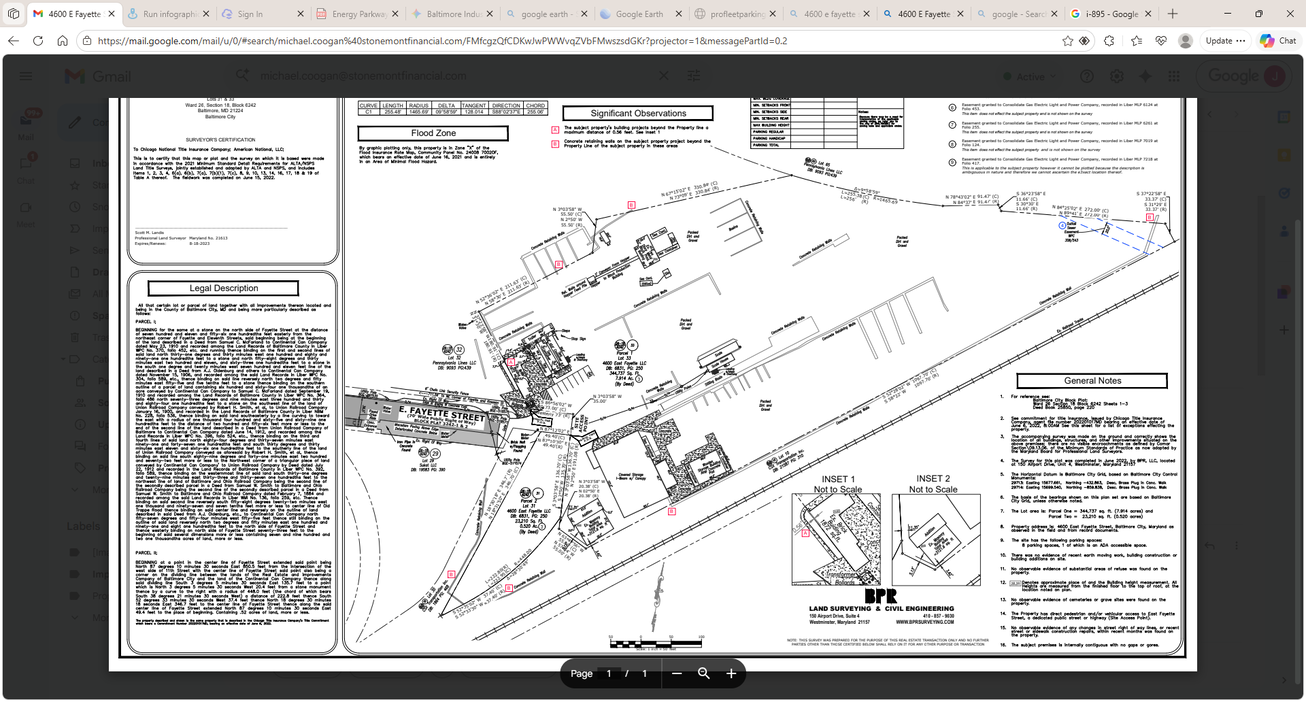Open the browser favorites list
This screenshot has height=702, width=1306.
(x=1136, y=41)
